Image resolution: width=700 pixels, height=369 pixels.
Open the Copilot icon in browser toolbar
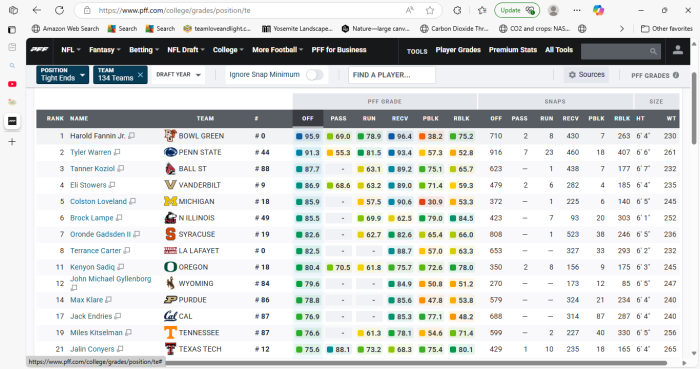click(598, 10)
